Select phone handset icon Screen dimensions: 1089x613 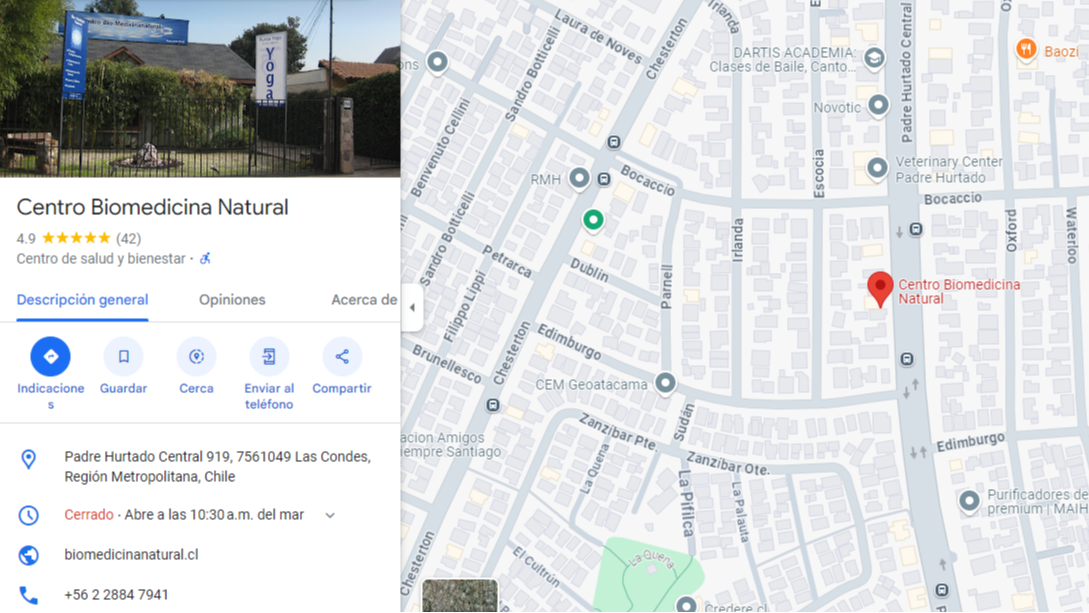(28, 595)
